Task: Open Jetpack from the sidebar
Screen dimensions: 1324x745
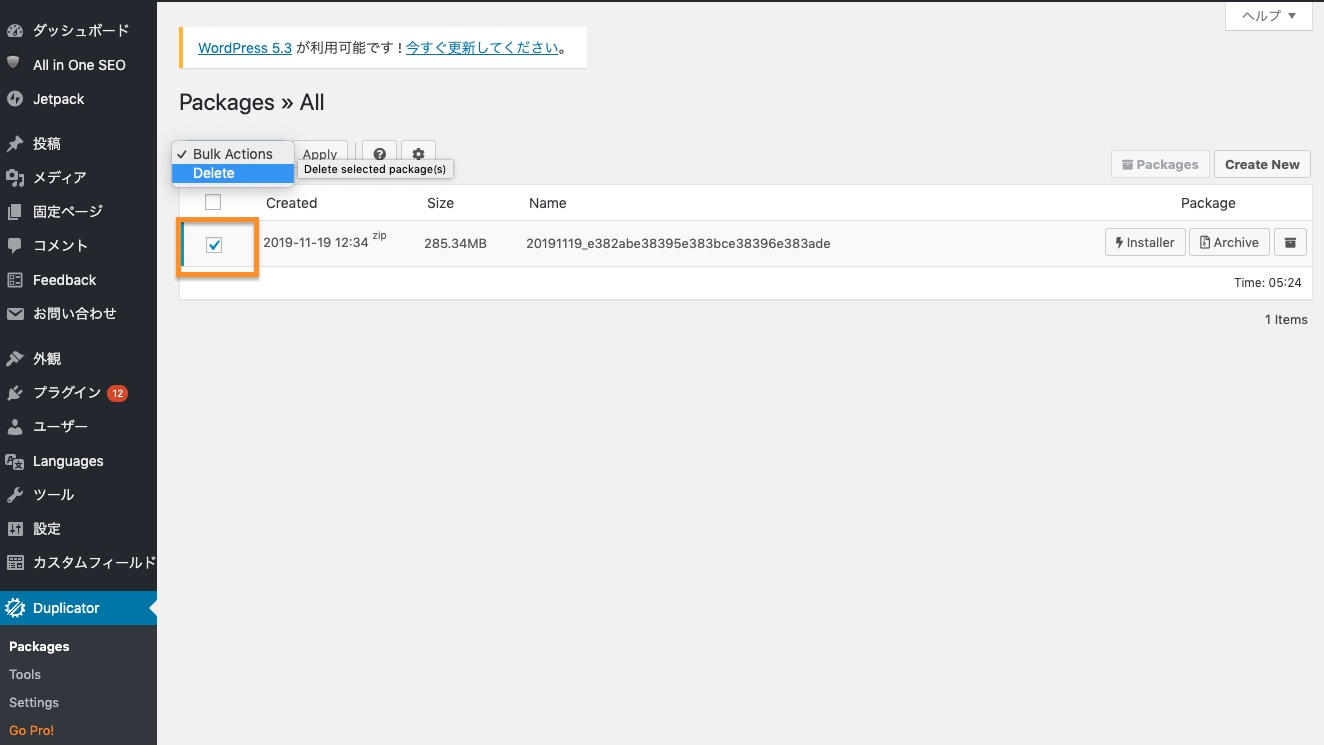Action: [58, 99]
